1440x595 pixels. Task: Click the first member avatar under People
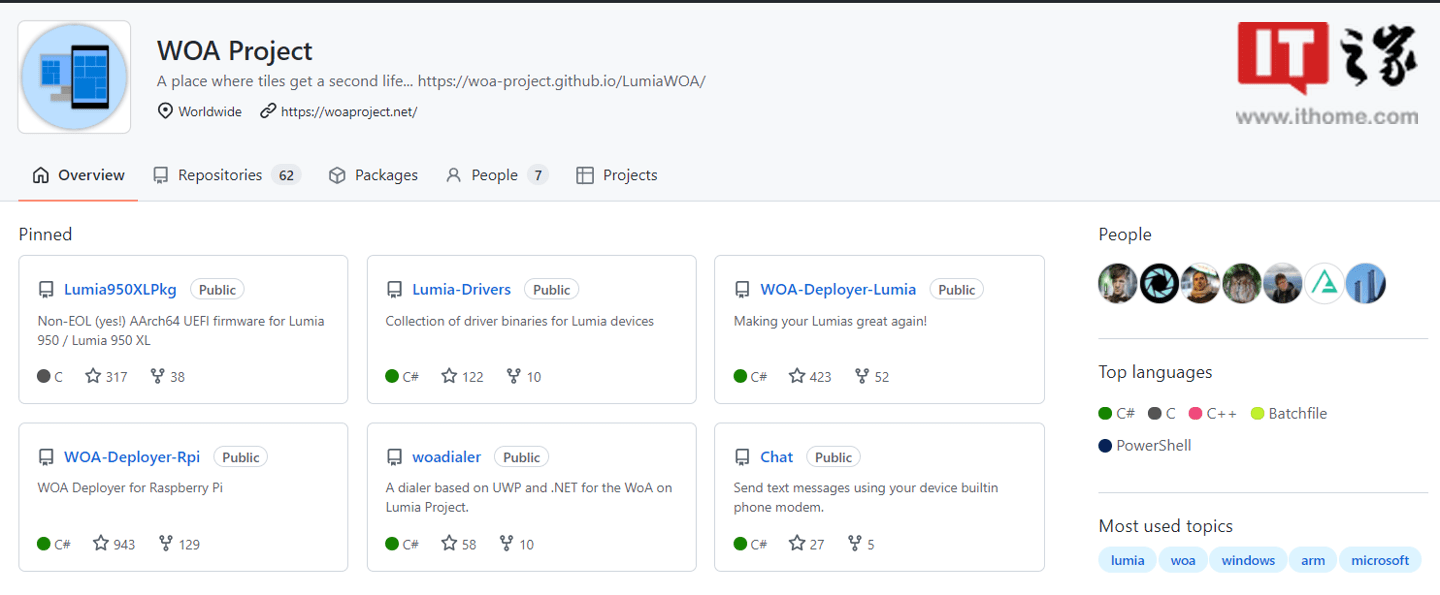click(1117, 284)
